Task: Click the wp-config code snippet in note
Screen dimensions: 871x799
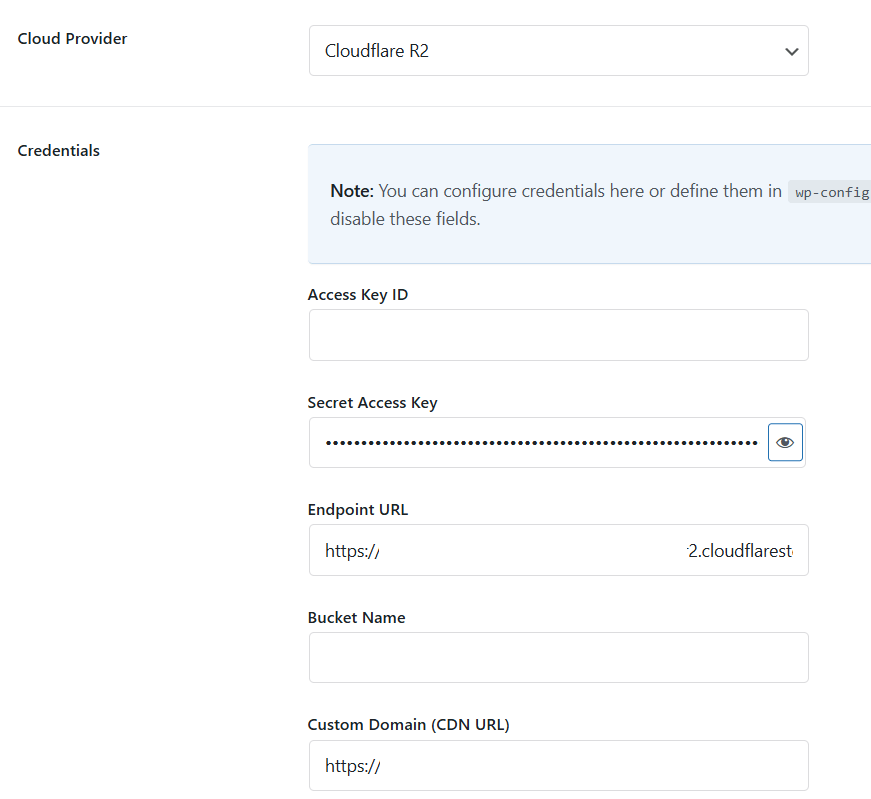Action: 830,192
